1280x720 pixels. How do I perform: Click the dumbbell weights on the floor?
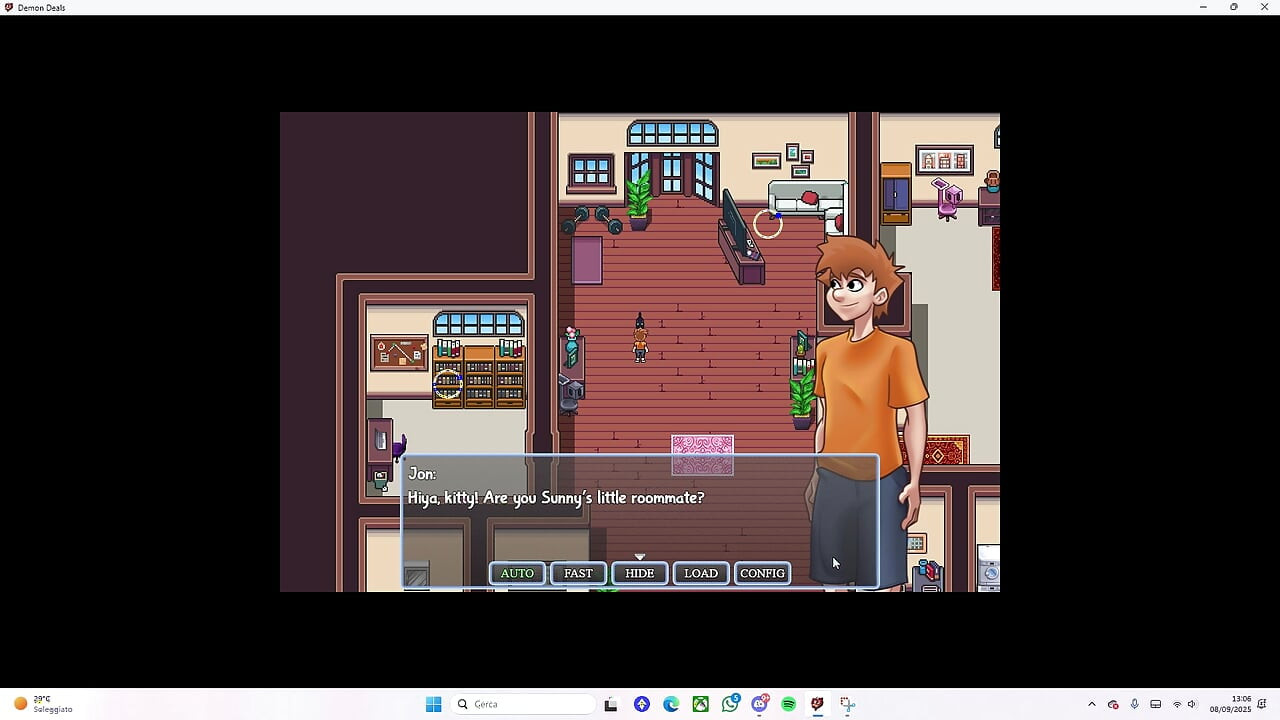[x=591, y=219]
